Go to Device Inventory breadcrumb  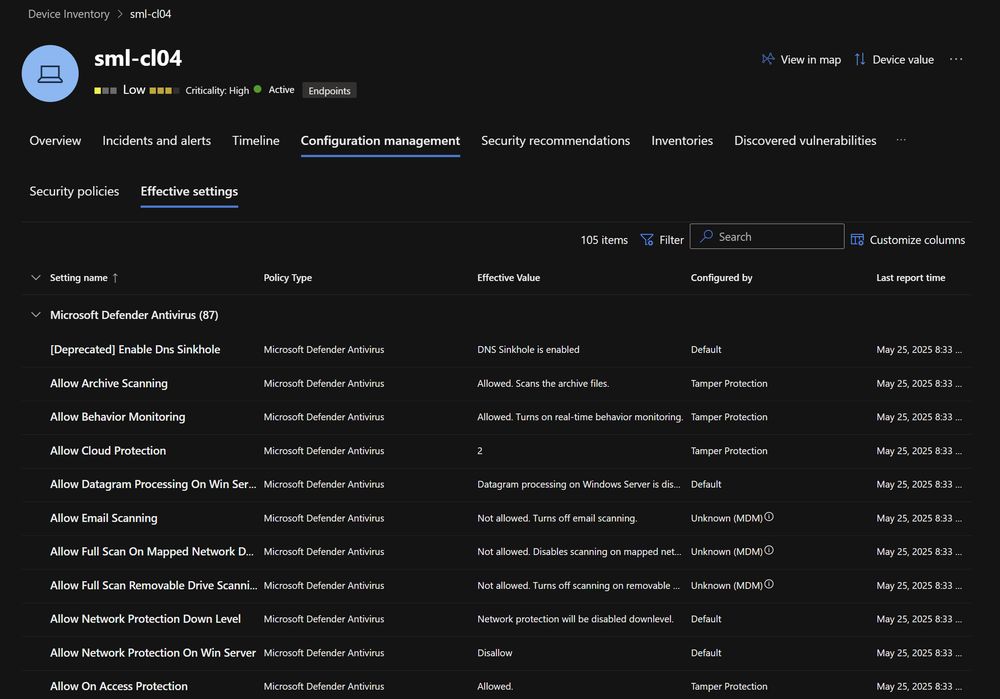69,14
